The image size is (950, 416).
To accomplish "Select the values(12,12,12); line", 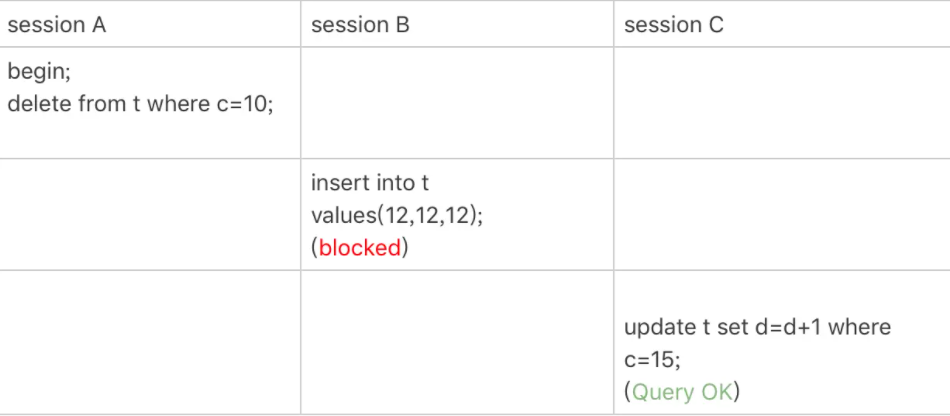I will click(397, 216).
